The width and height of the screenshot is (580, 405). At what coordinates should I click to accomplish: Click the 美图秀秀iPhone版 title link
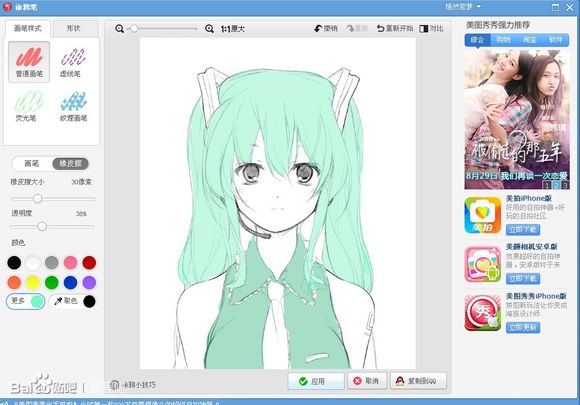tap(536, 296)
